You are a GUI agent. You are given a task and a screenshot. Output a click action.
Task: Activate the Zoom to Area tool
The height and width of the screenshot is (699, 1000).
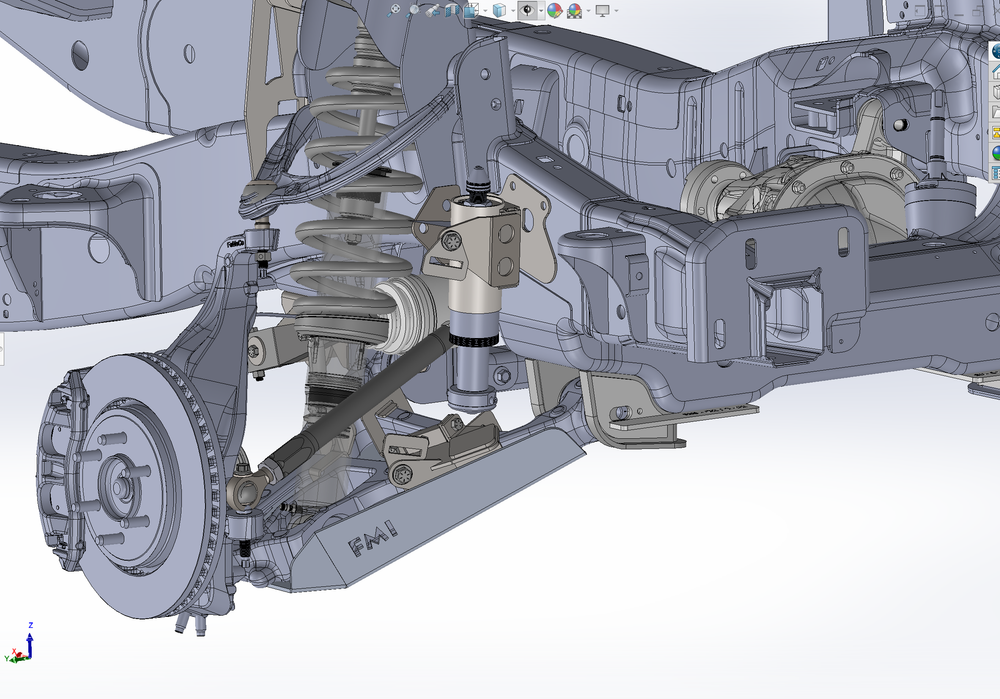click(414, 10)
